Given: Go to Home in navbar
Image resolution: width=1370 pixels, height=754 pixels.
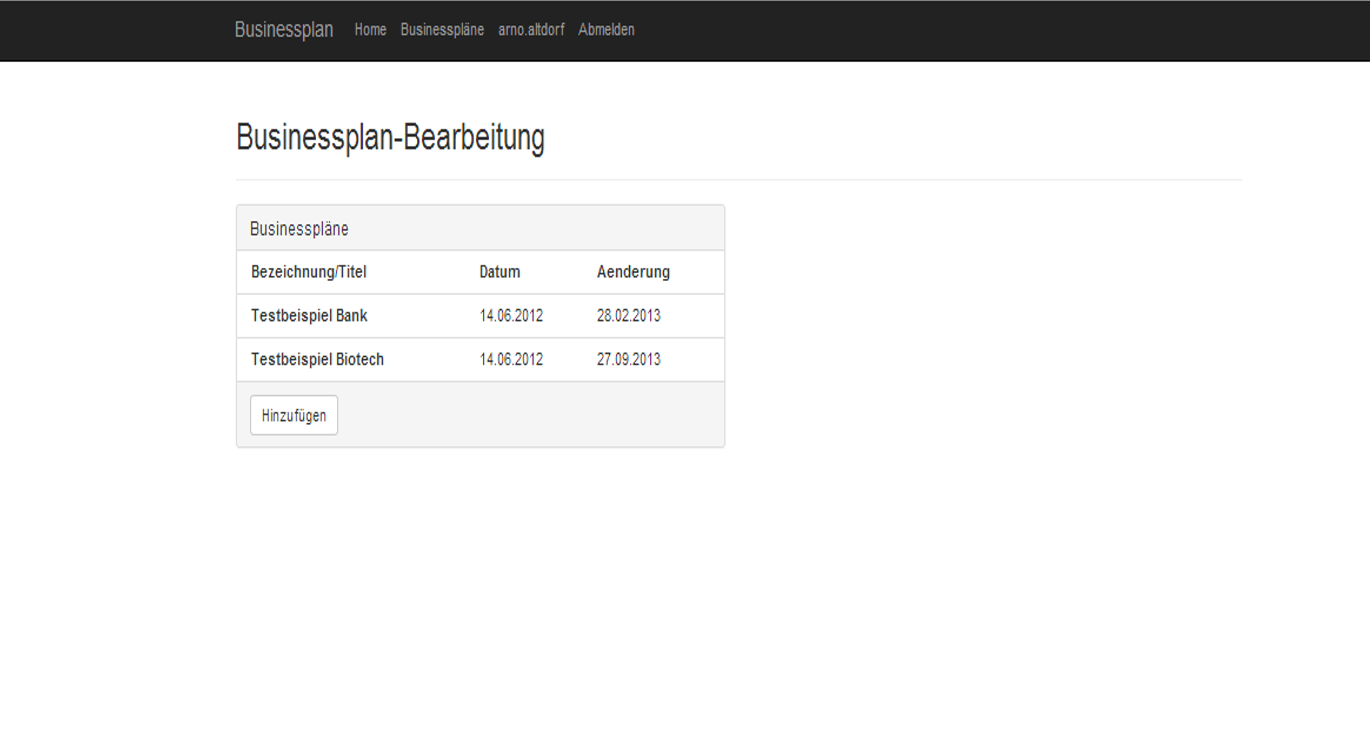Looking at the screenshot, I should tap(370, 30).
